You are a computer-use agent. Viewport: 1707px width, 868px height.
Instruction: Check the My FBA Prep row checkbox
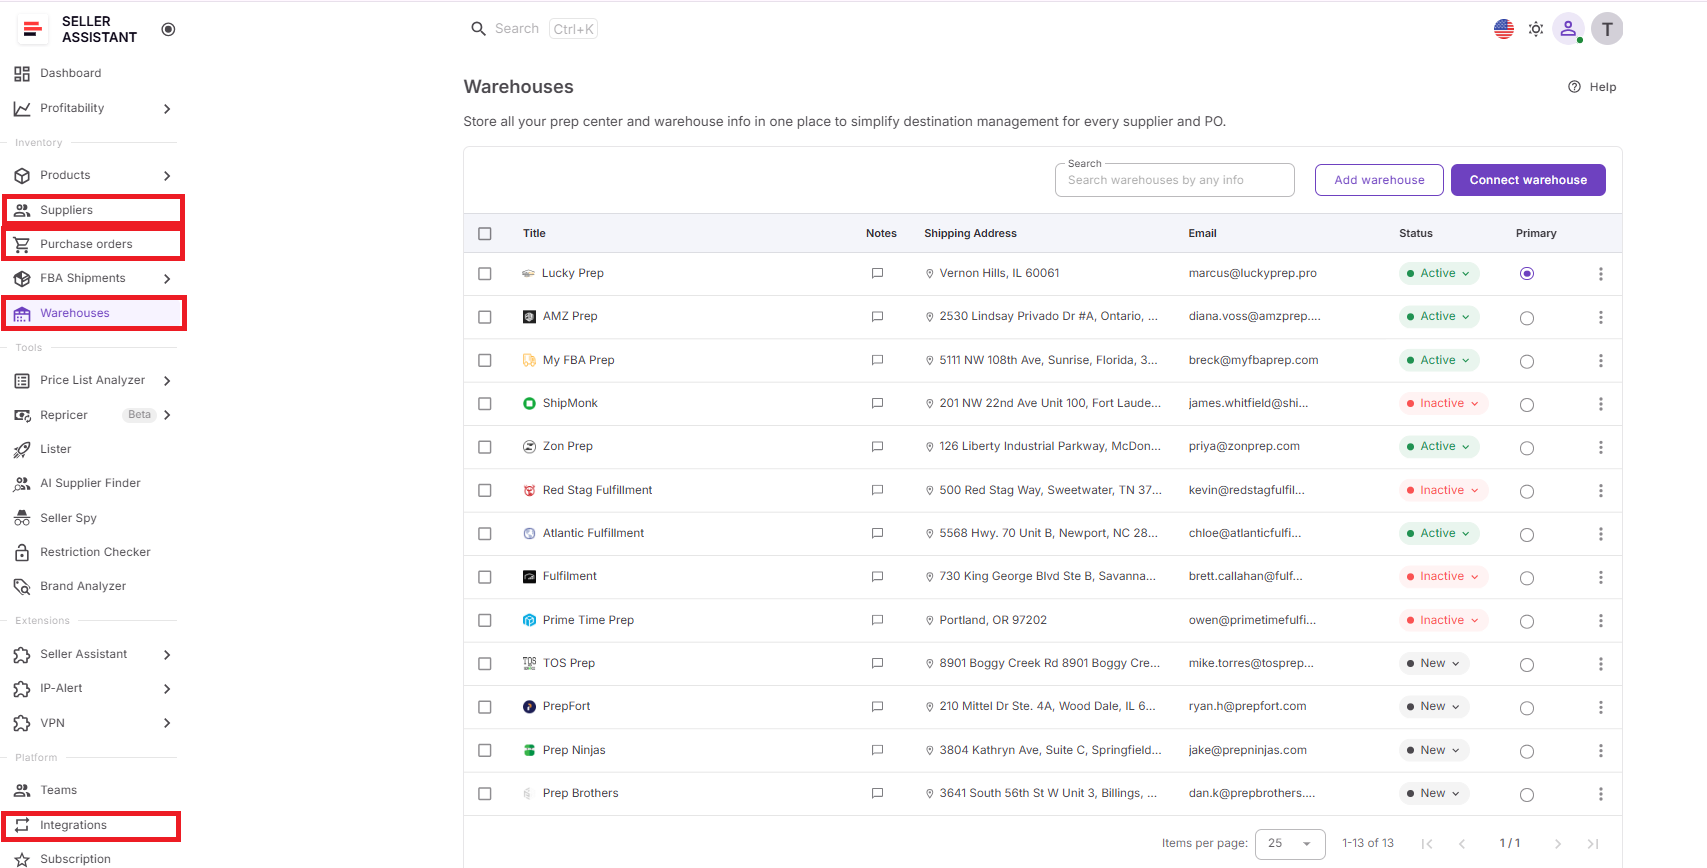pyautogui.click(x=485, y=360)
